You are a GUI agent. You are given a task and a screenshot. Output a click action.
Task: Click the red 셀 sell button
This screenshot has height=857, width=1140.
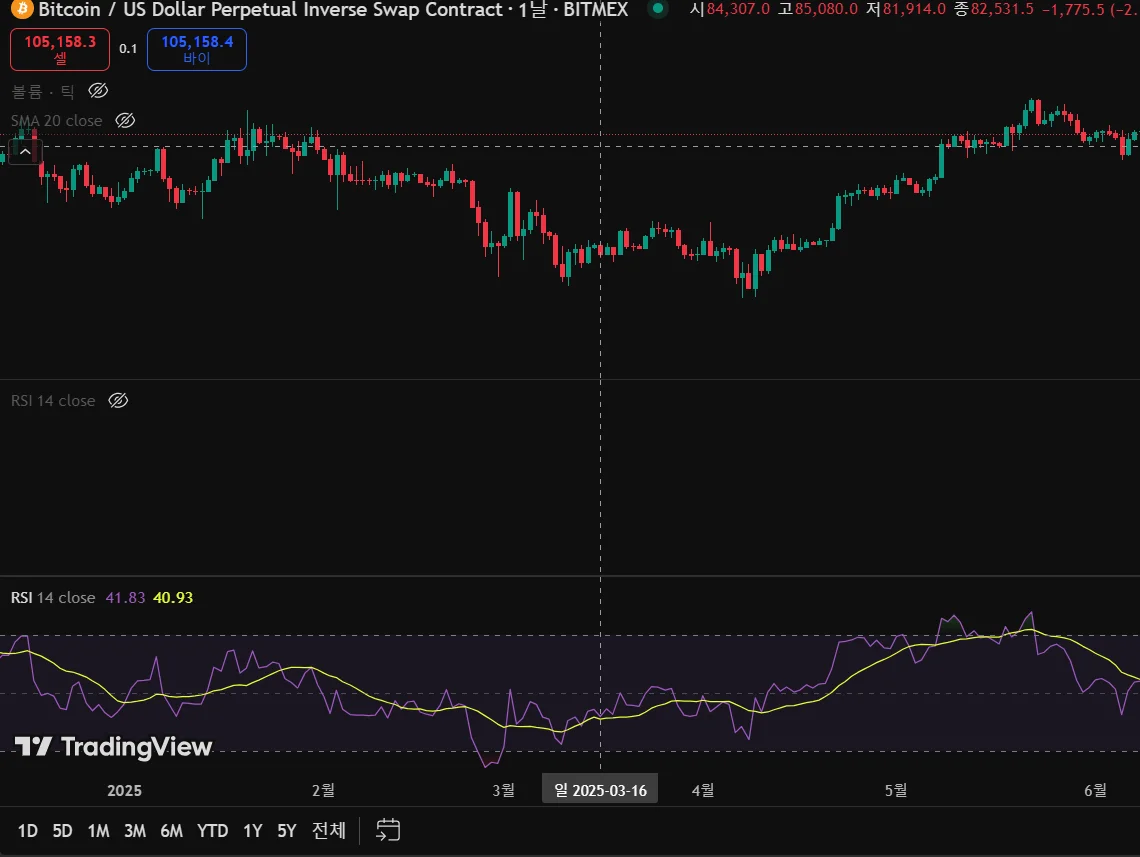tap(60, 49)
